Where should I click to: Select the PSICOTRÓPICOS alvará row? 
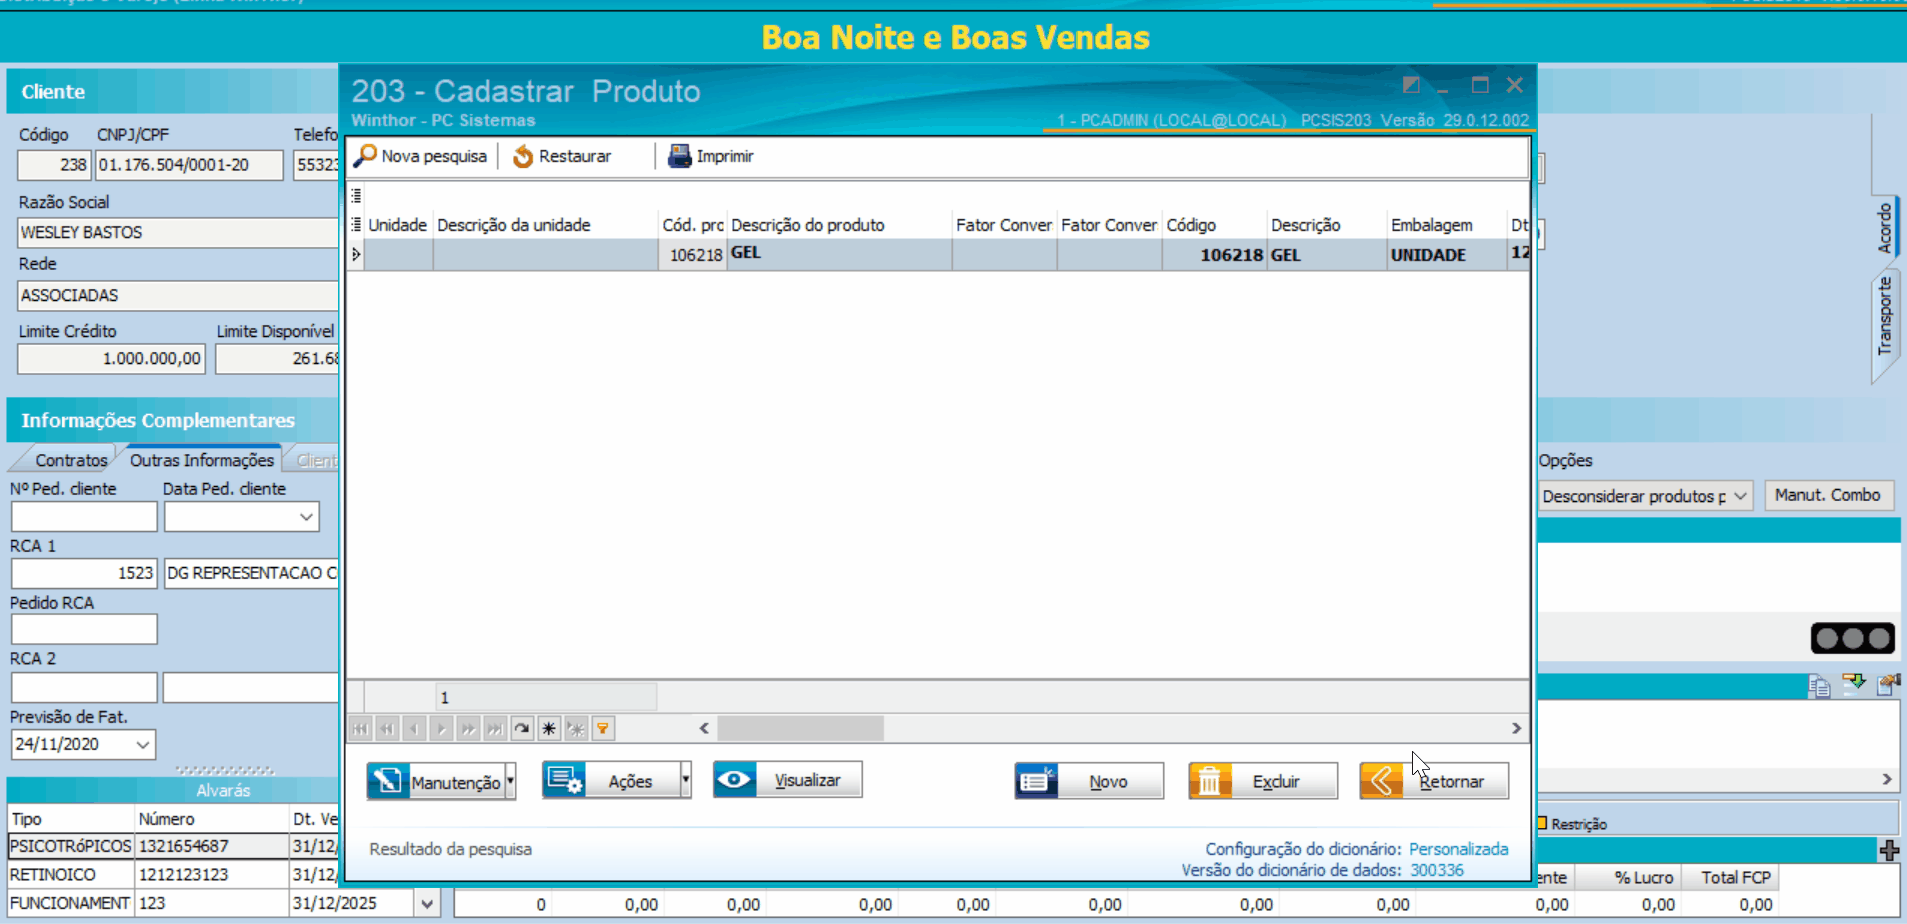(x=172, y=846)
